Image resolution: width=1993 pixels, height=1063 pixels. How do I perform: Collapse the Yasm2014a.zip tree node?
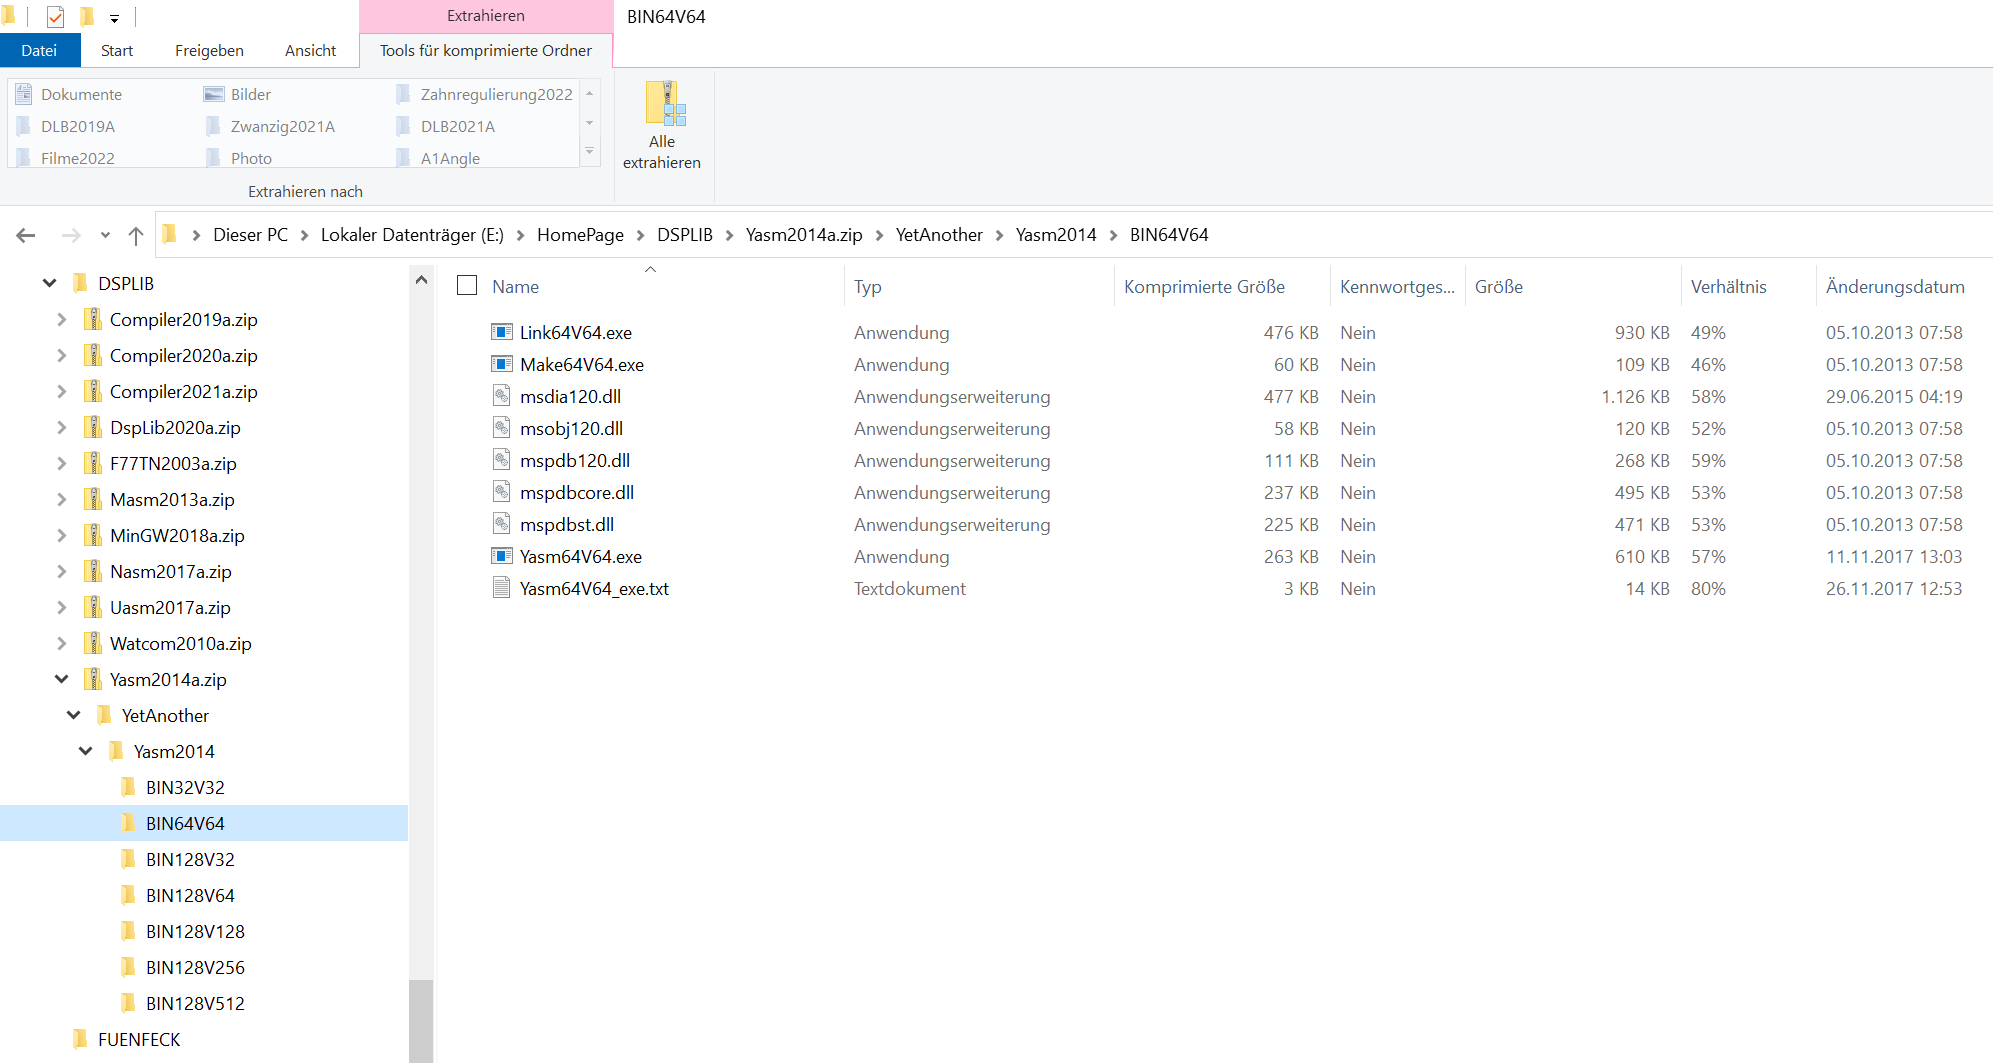(61, 679)
